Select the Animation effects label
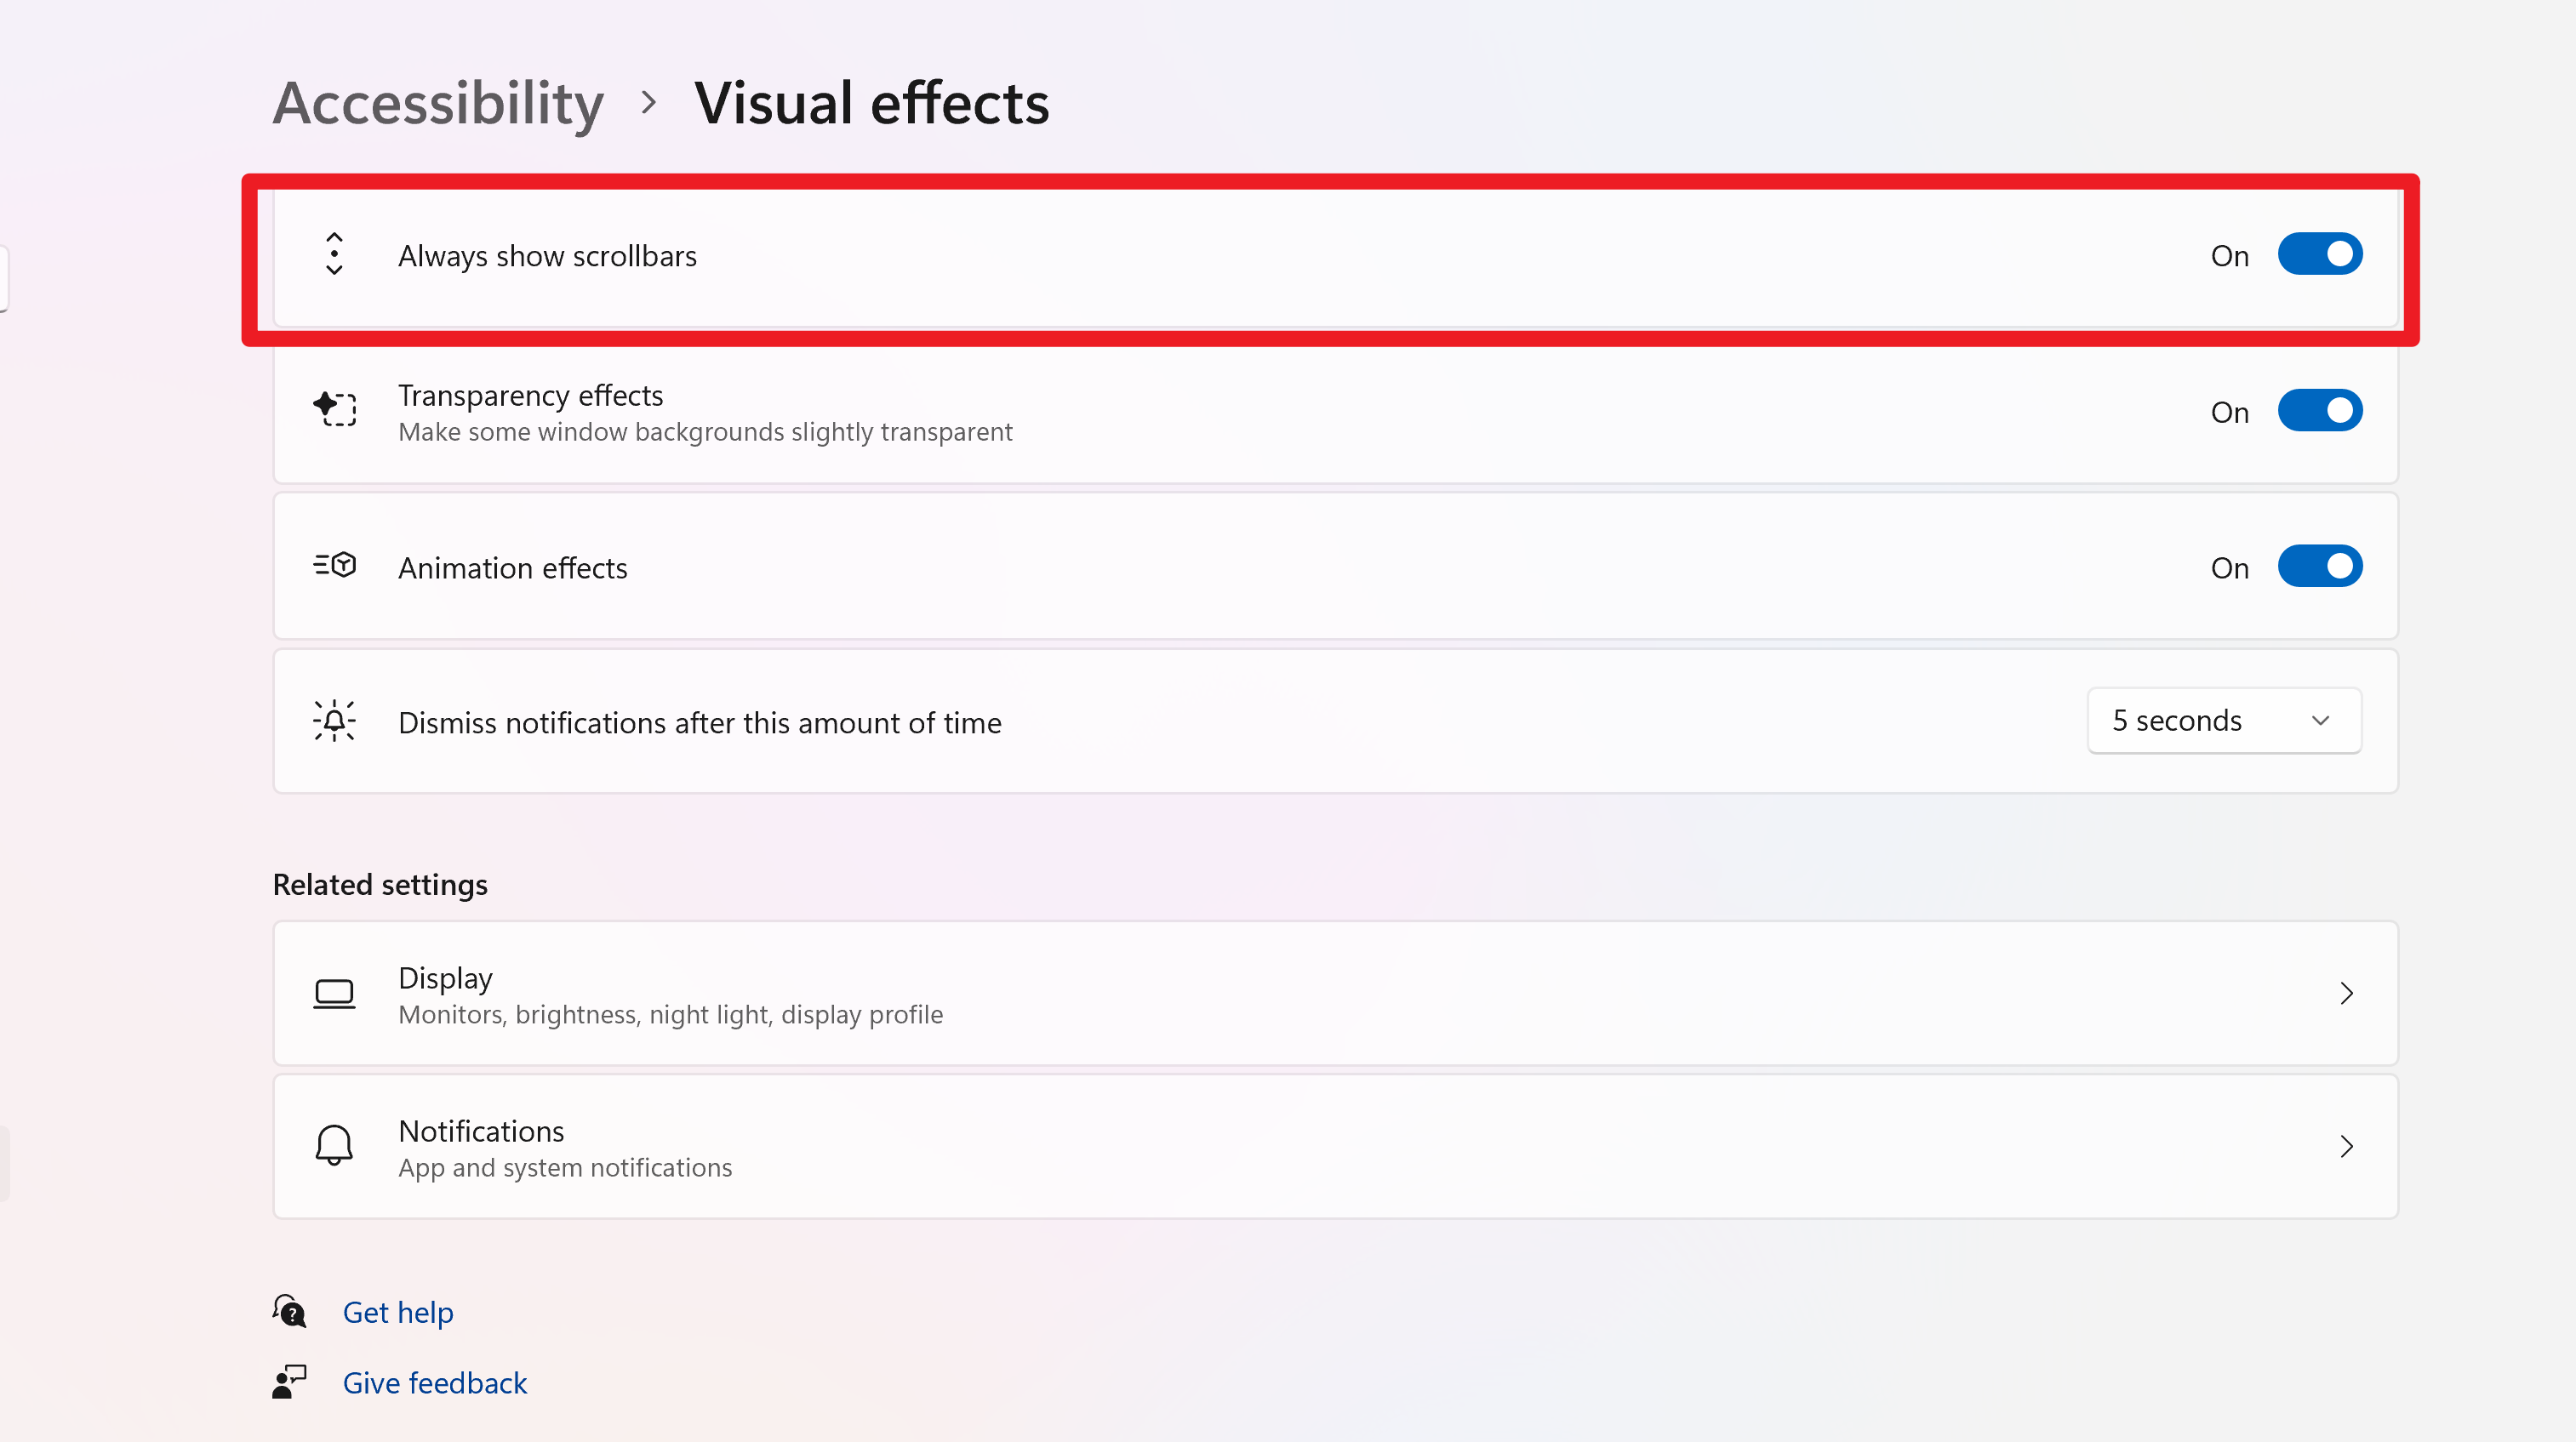This screenshot has height=1442, width=2576. 513,568
